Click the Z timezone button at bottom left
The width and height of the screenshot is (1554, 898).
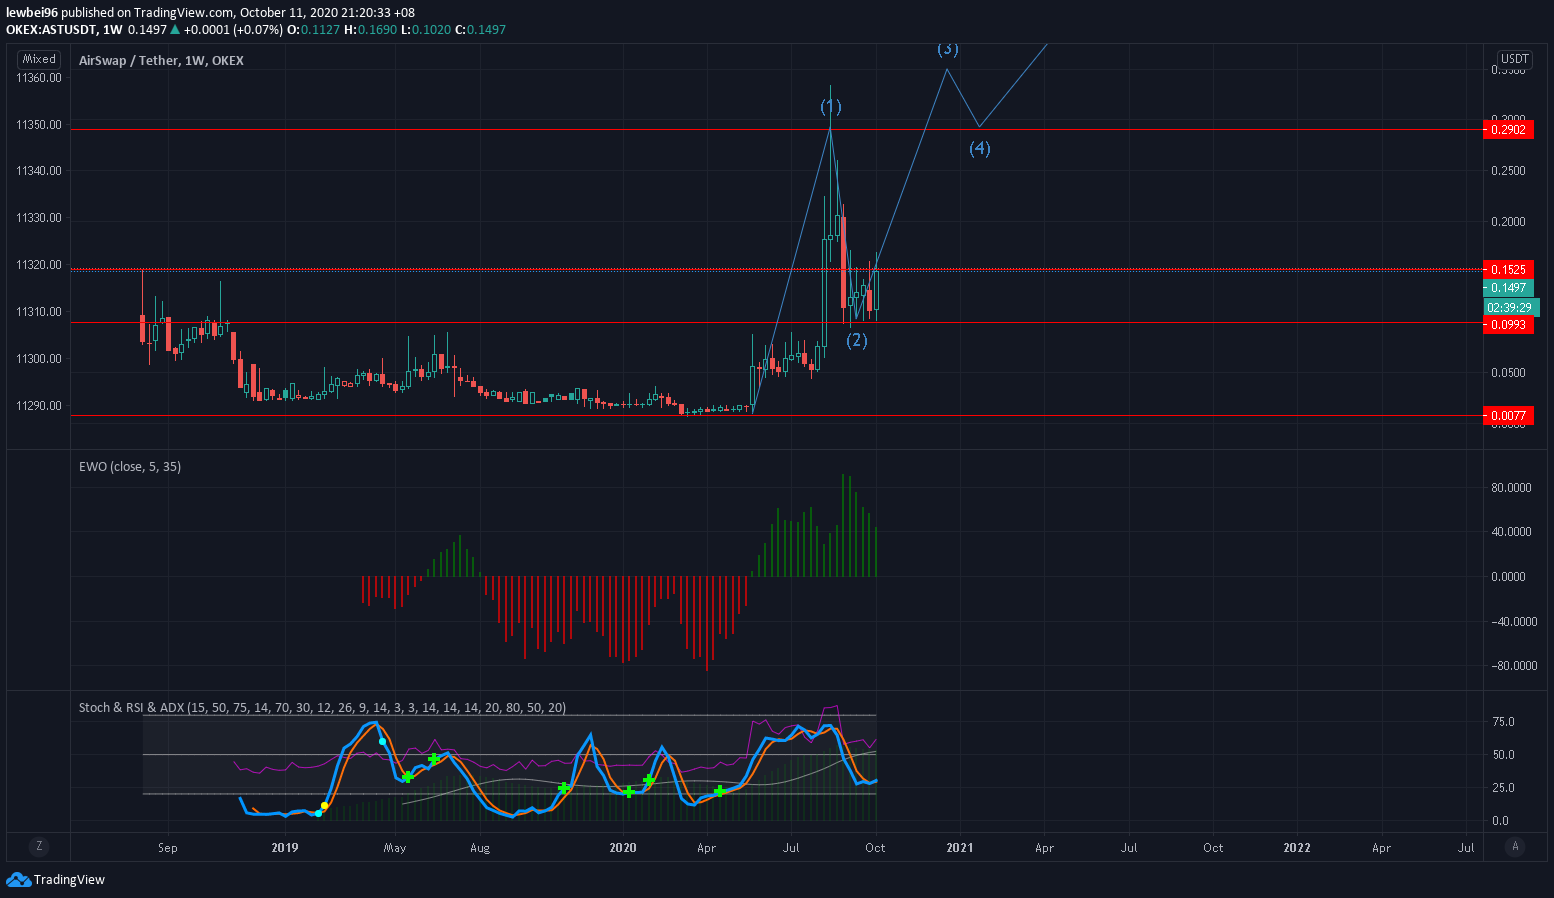[x=39, y=846]
